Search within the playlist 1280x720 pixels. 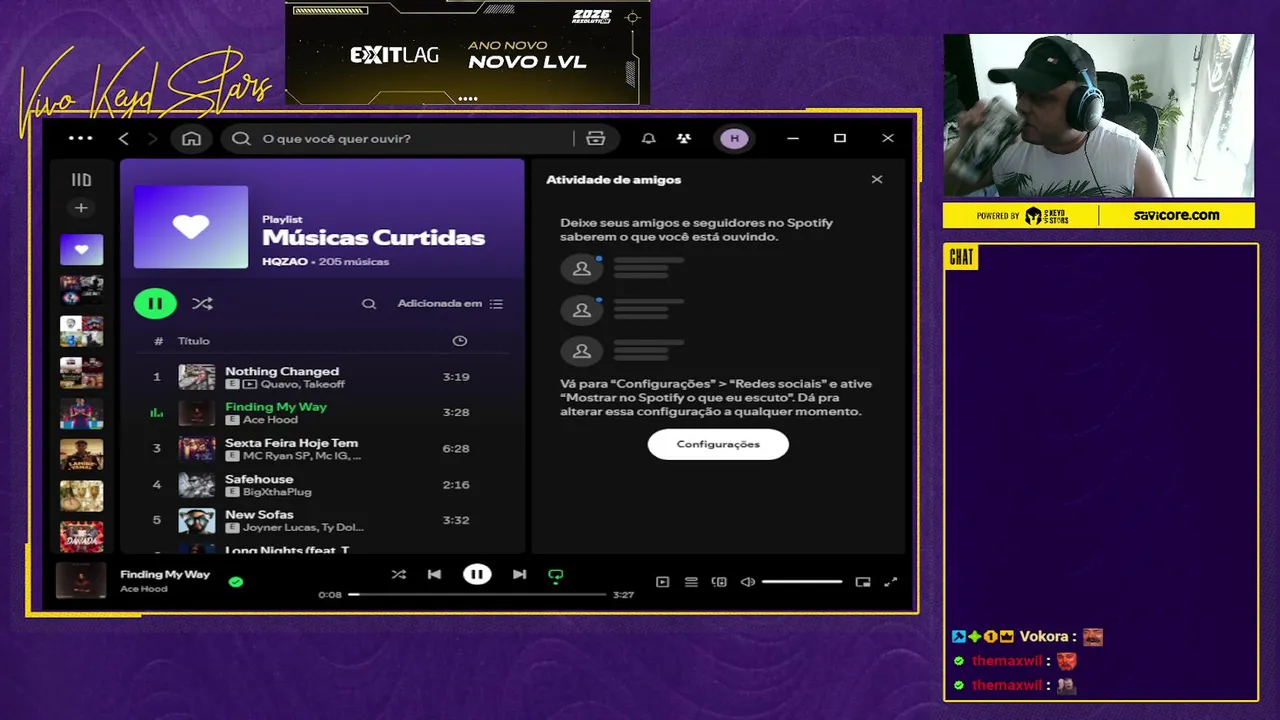tap(369, 303)
